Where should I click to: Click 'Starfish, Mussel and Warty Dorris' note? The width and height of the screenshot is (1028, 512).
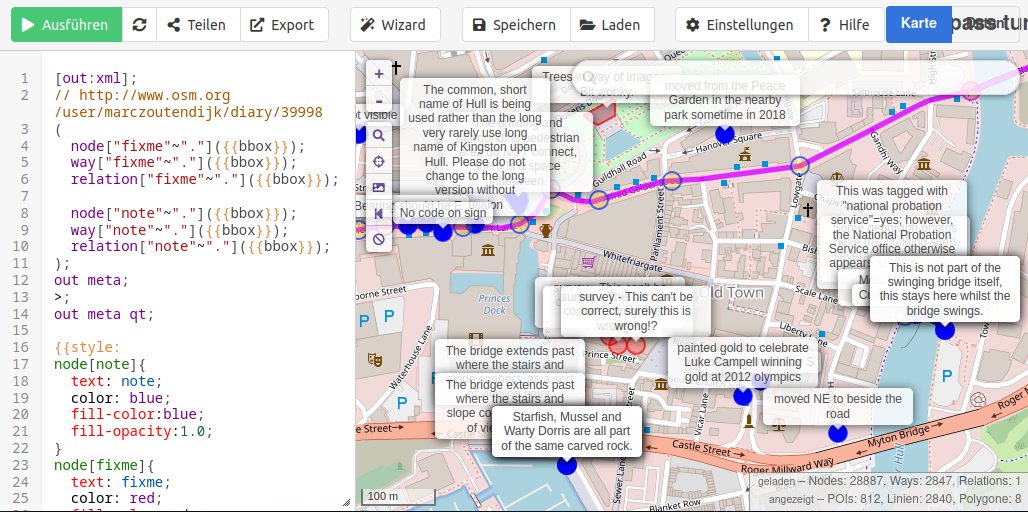[x=566, y=431]
